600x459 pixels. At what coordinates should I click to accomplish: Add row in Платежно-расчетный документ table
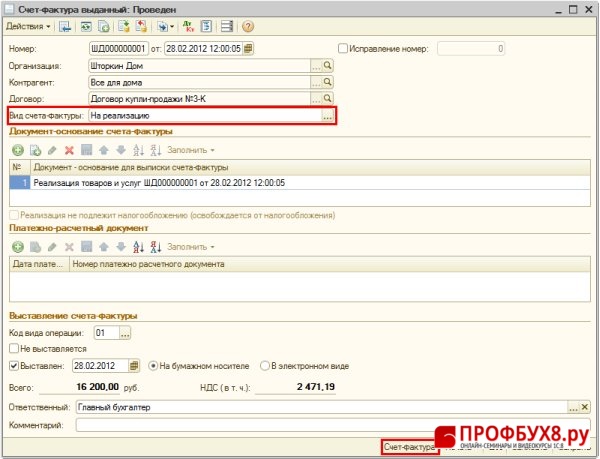pyautogui.click(x=17, y=246)
